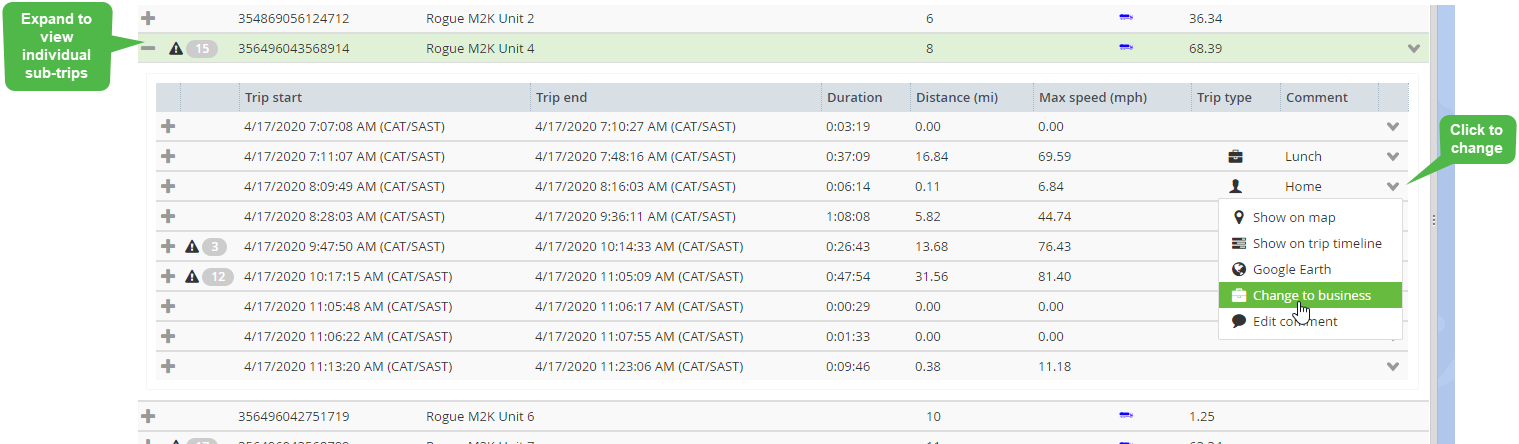Expand sub-trip starting 7:11:07 AM
Screen dimensions: 1519x444
click(168, 156)
